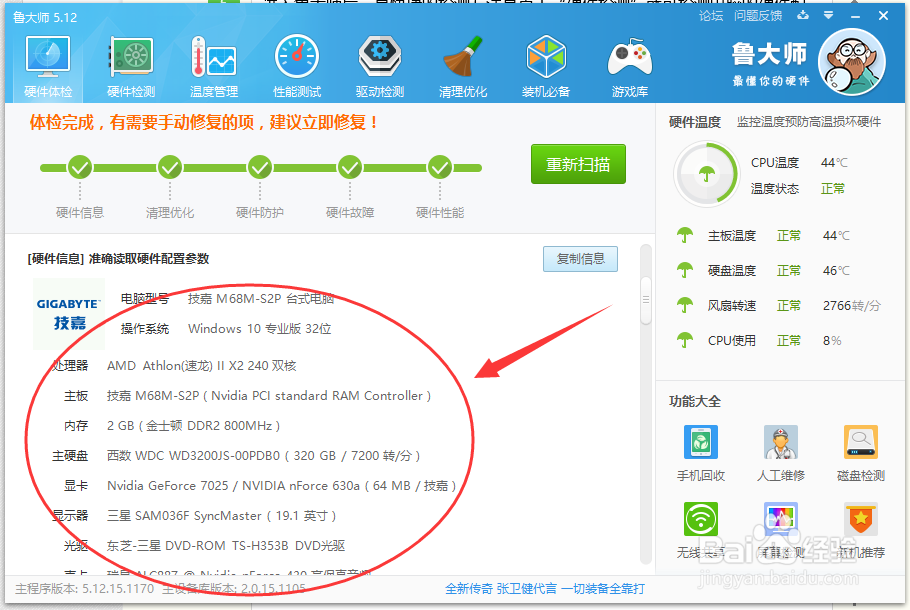Viewport: 910px width, 610px height.
Task: Open 装机必备 essential software
Action: (546, 67)
